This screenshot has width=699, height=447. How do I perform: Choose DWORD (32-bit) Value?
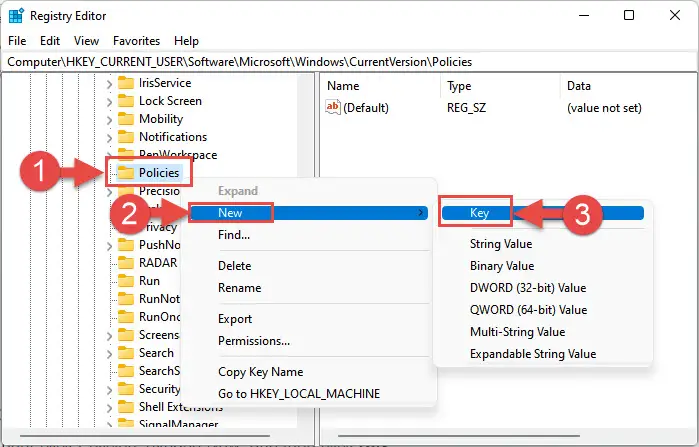[528, 288]
